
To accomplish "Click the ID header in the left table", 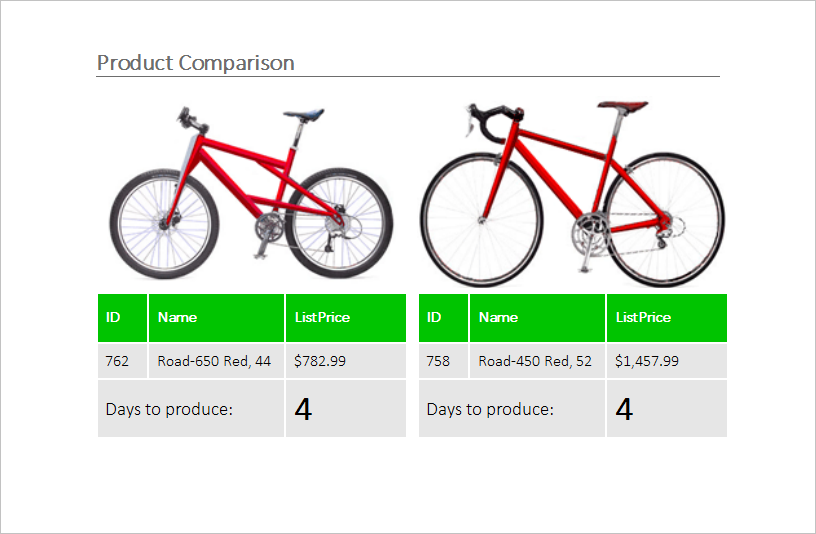I will 122,317.
